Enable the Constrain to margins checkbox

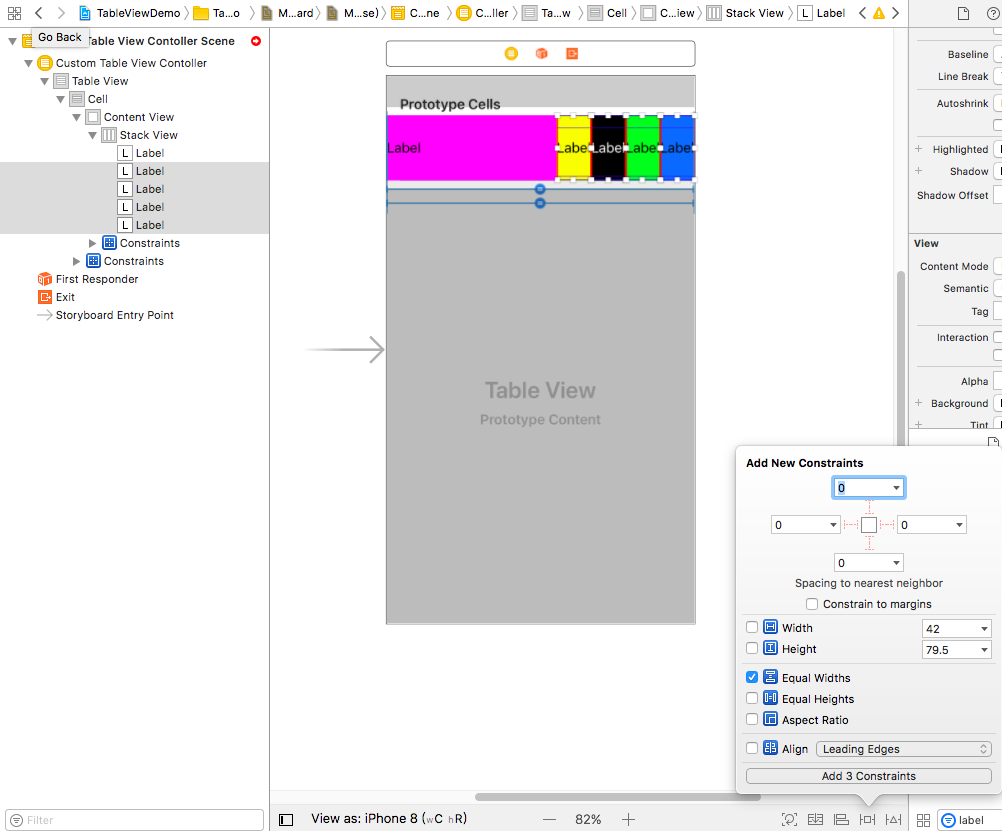click(812, 604)
